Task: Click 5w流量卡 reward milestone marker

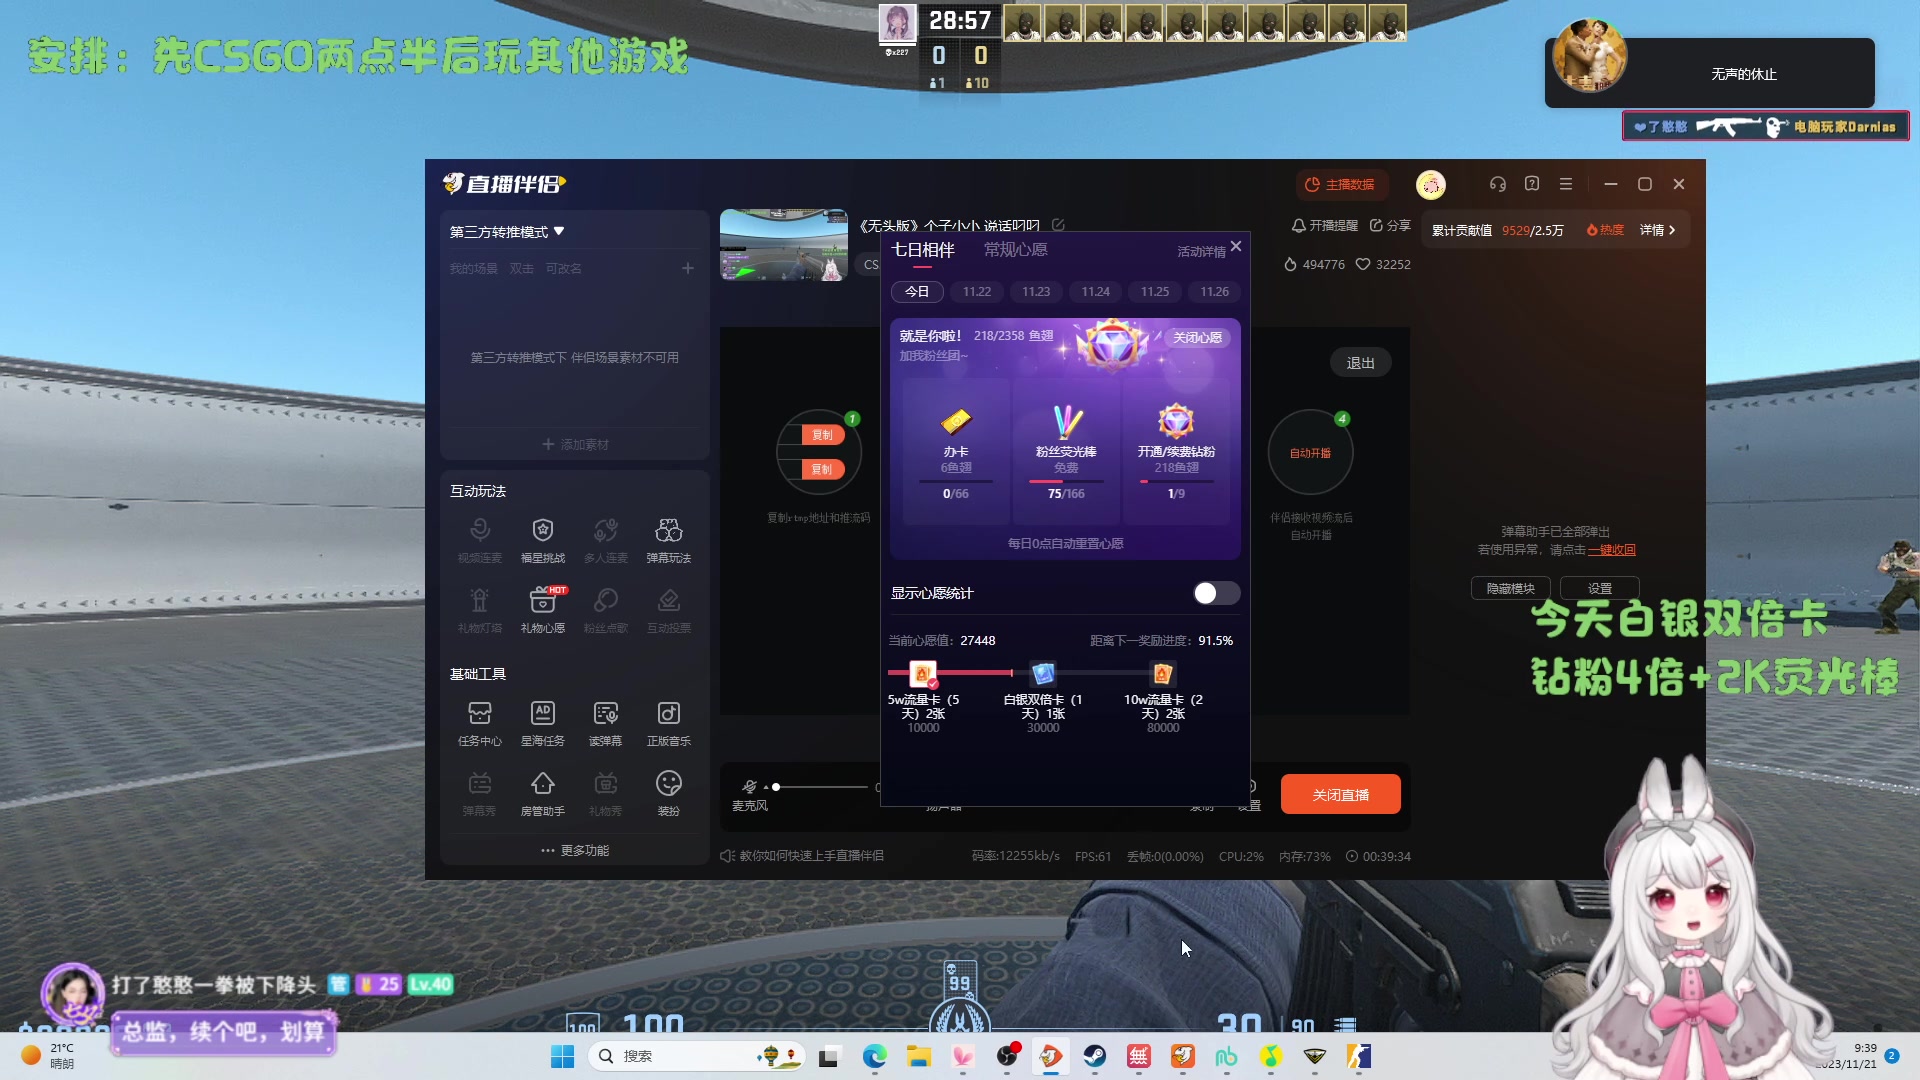Action: pos(923,673)
